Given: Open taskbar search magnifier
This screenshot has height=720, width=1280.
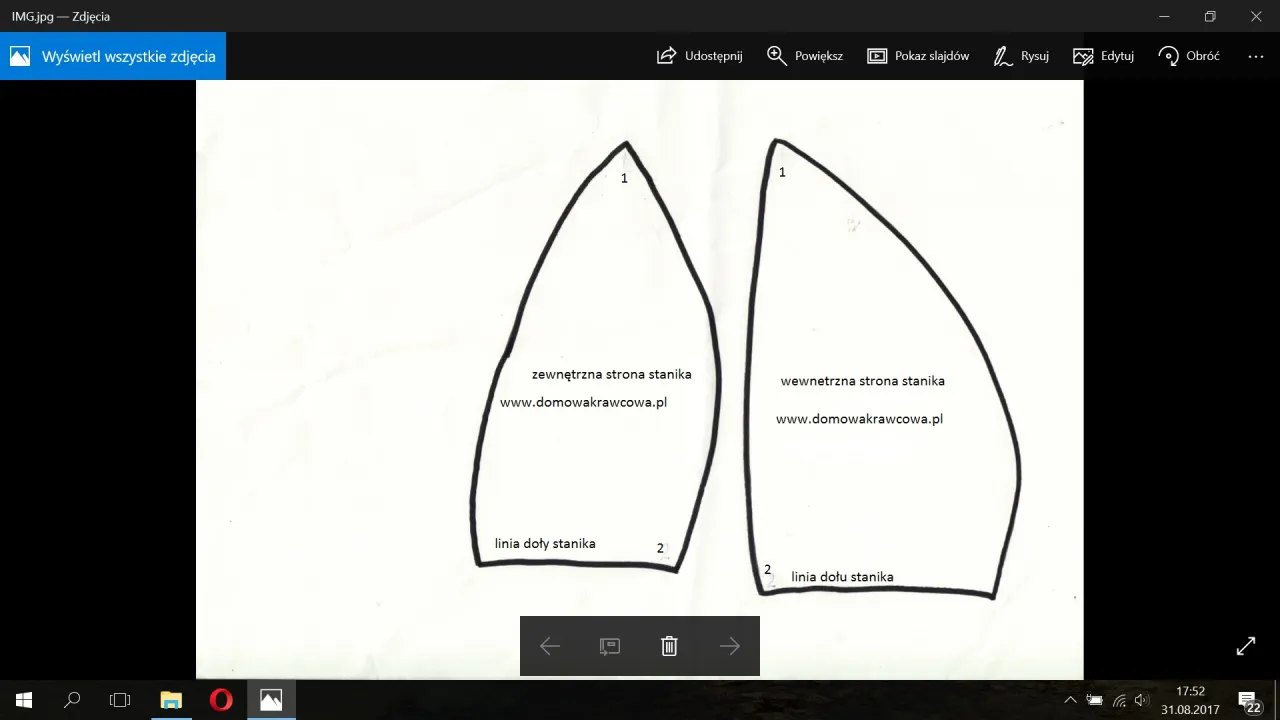Looking at the screenshot, I should (x=72, y=700).
